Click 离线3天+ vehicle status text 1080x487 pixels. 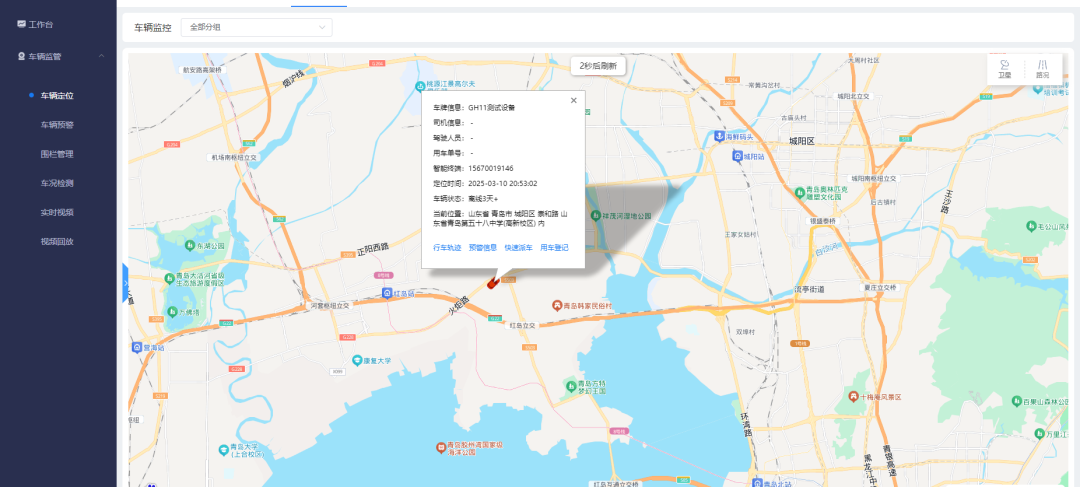[x=483, y=198]
